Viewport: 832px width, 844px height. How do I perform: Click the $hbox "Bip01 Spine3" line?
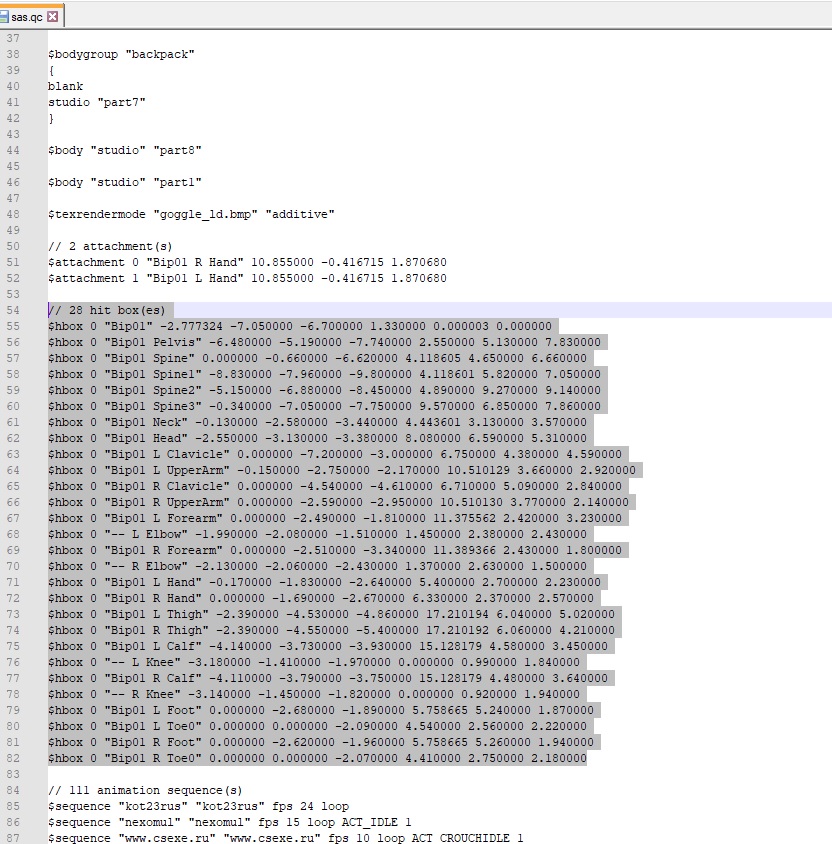(324, 406)
